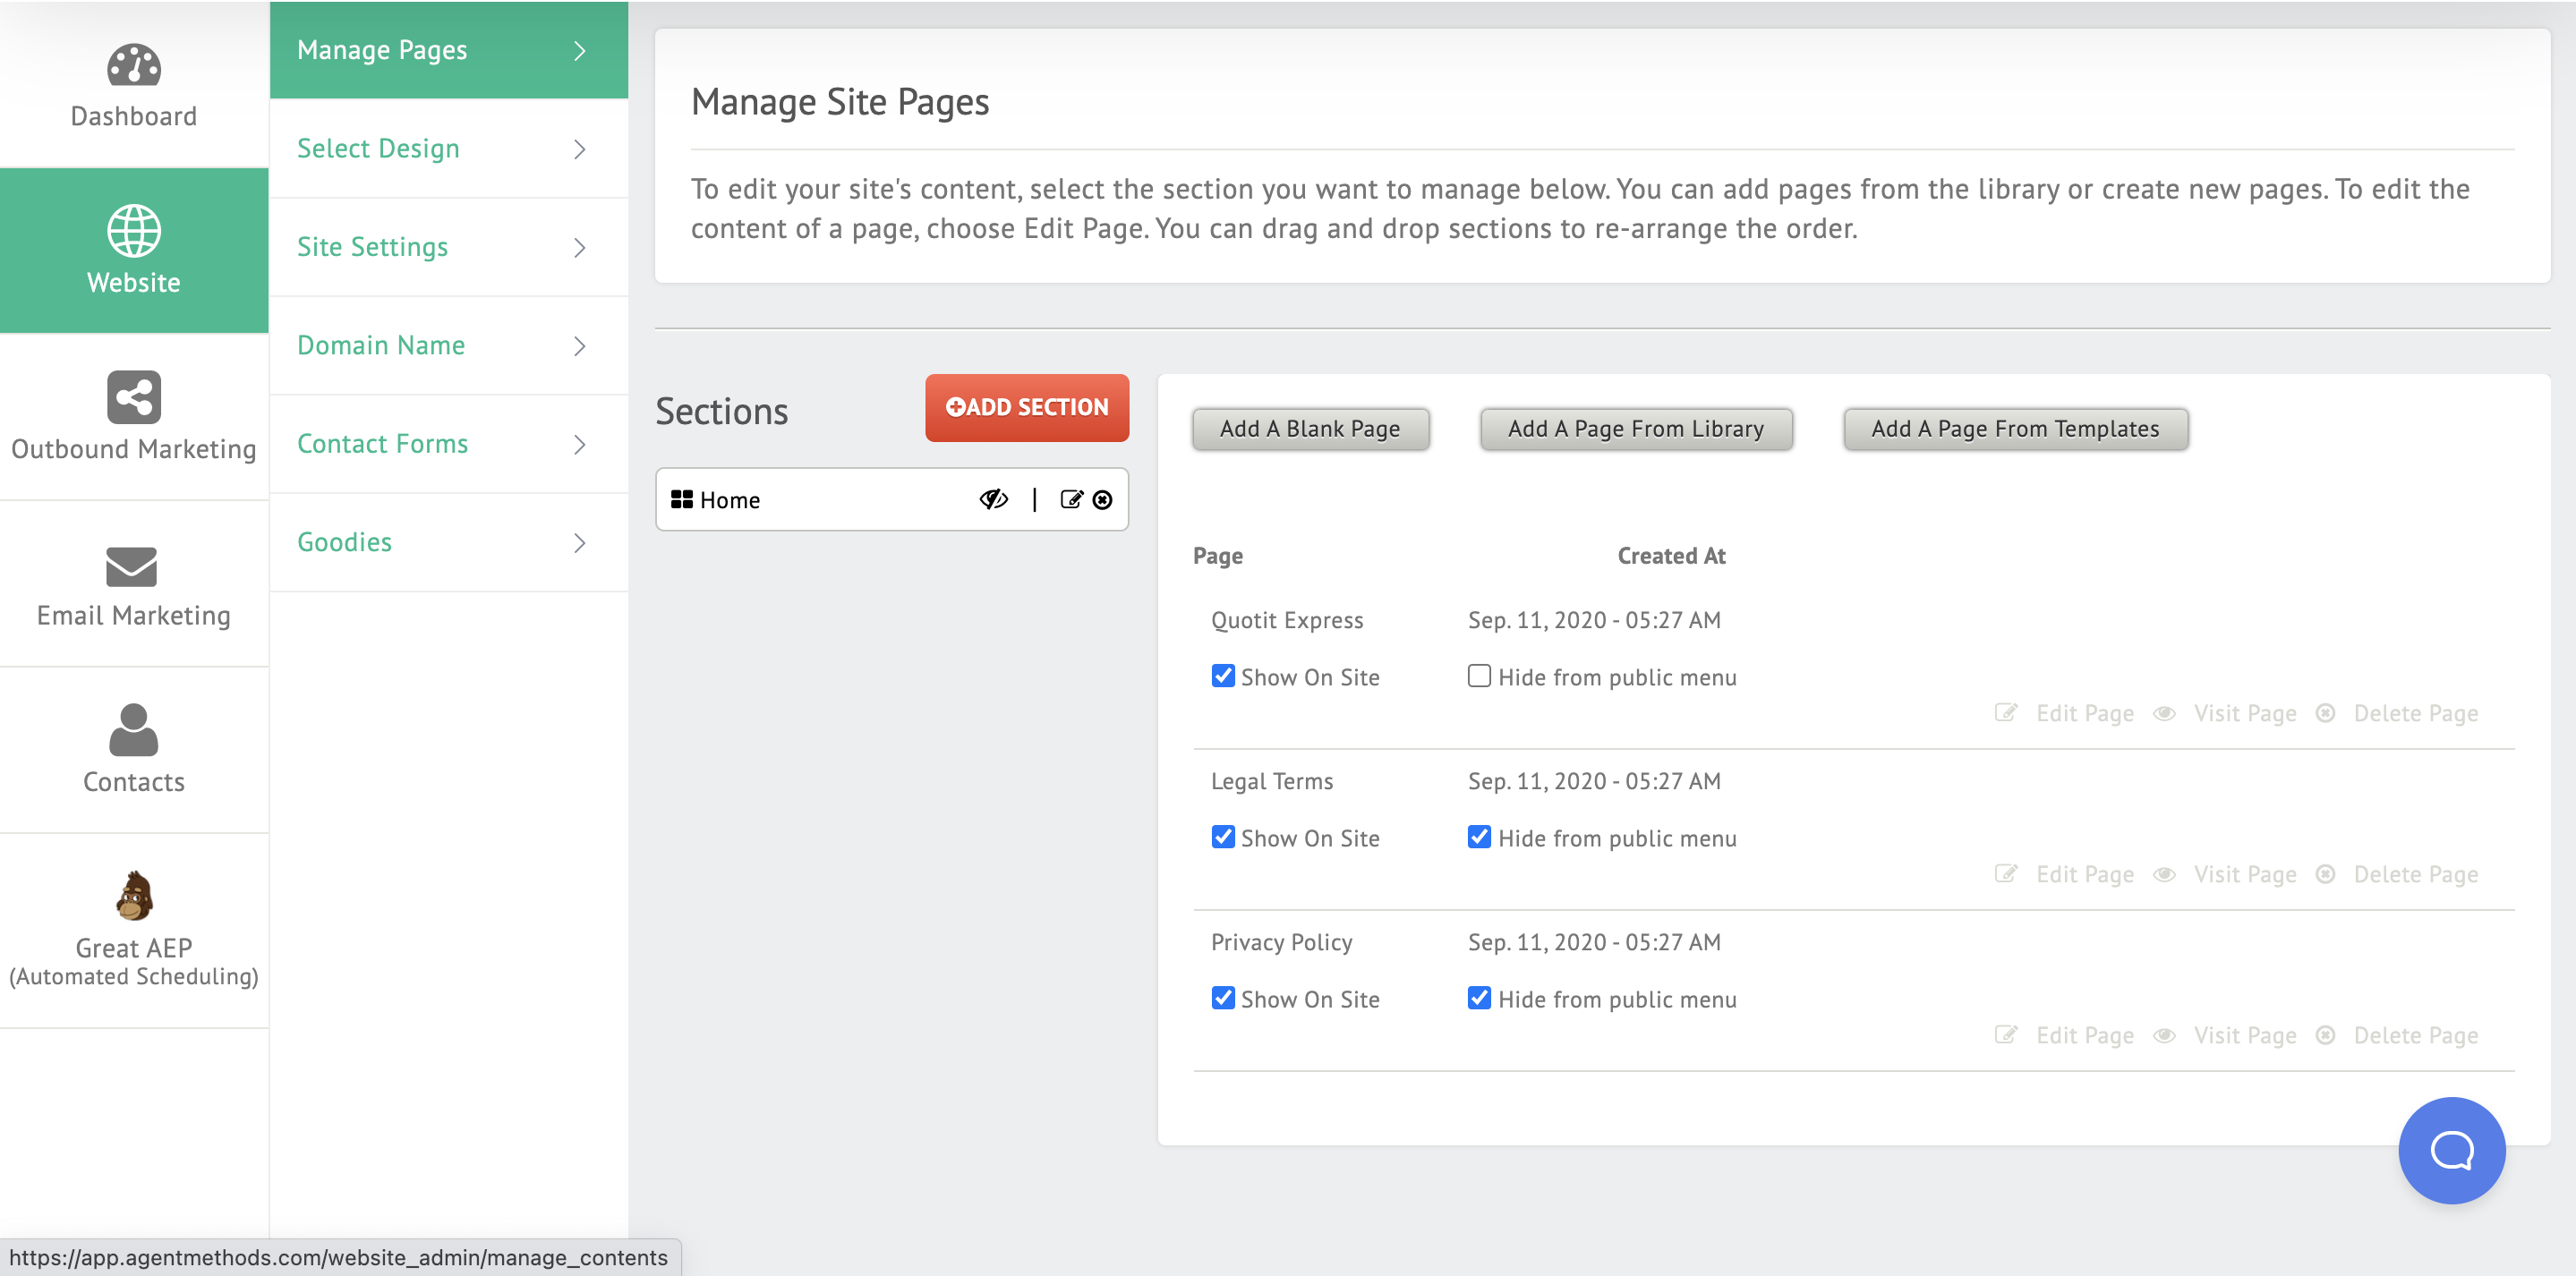This screenshot has height=1276, width=2576.
Task: Click delete icon on Home section
Action: point(1102,499)
